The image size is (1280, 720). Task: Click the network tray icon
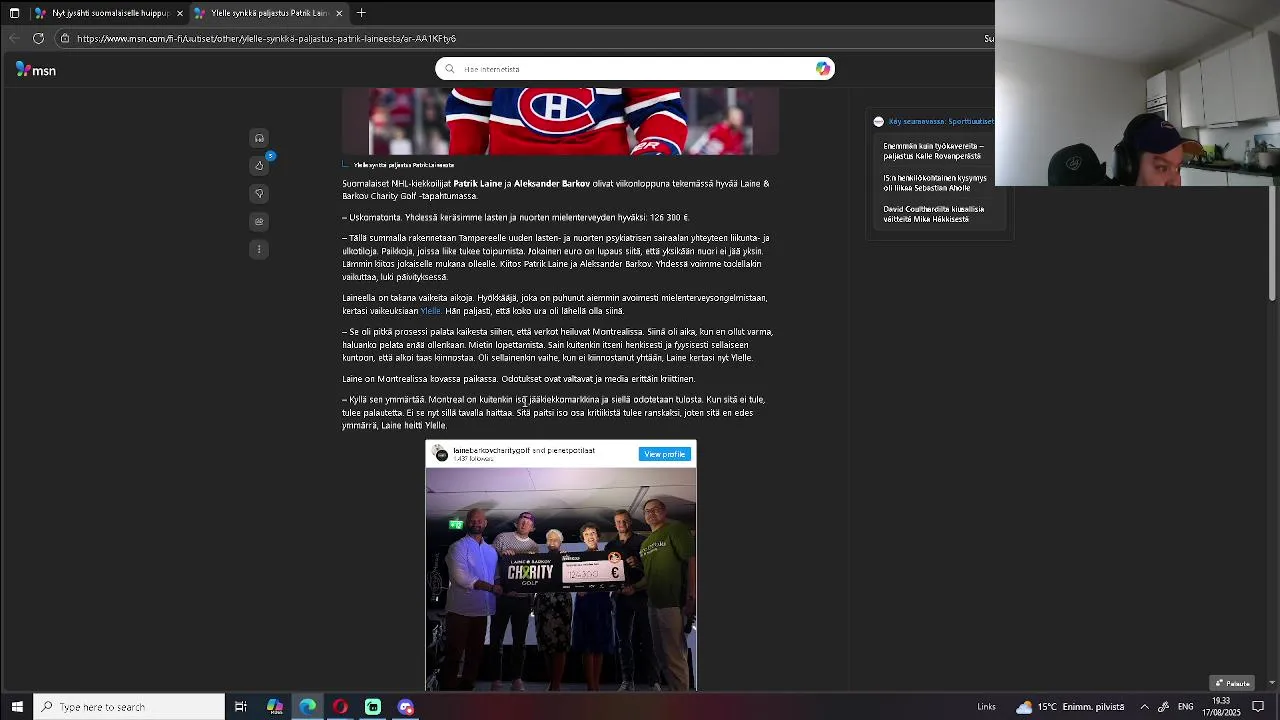pos(1163,707)
